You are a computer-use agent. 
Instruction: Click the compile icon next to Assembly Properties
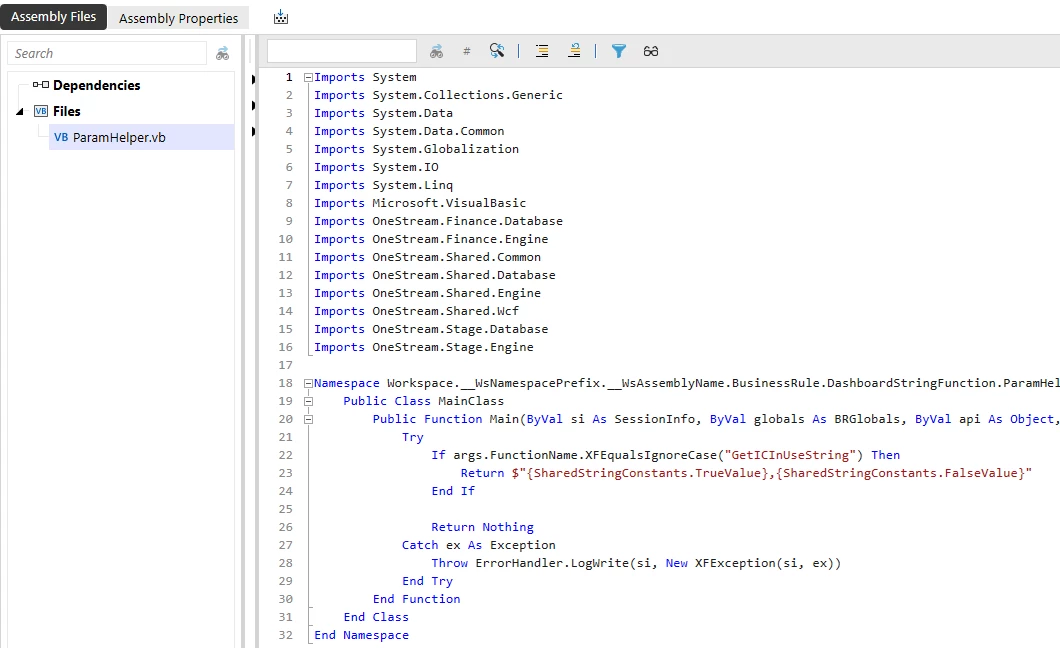(x=281, y=18)
